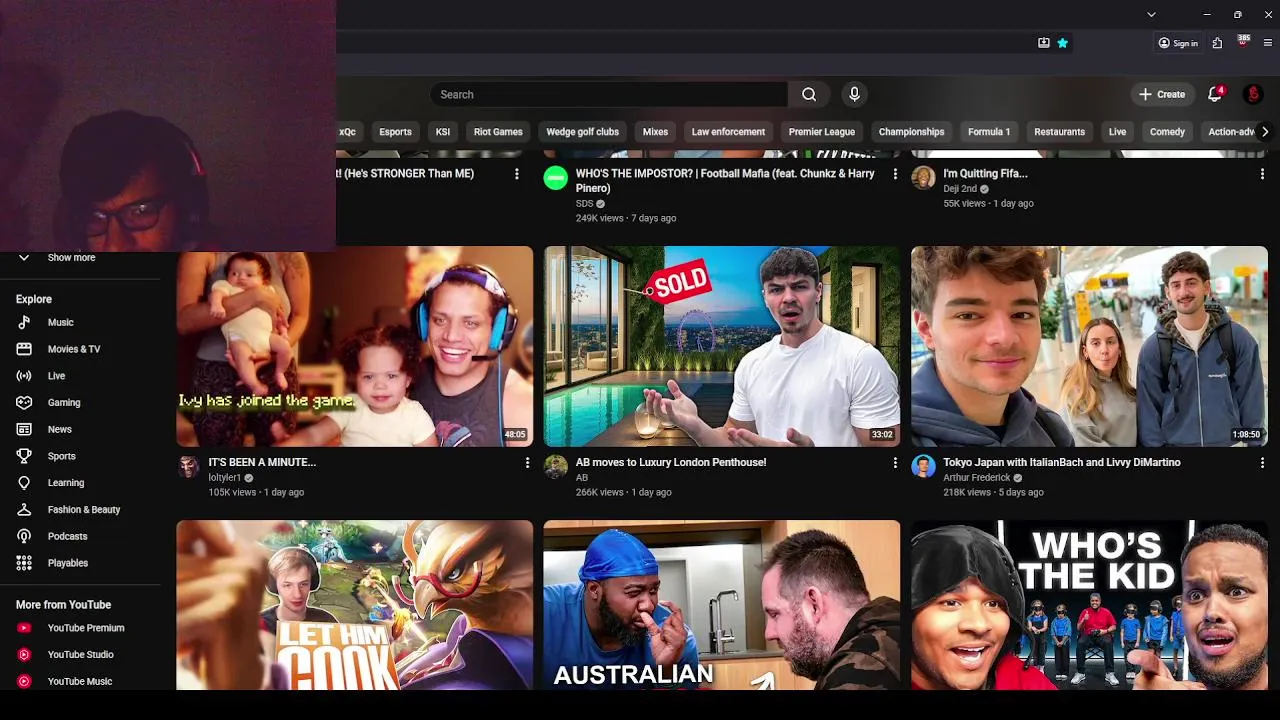Screen dimensions: 1280x720
Task: Open YouTube Studio link
Action: pyautogui.click(x=80, y=654)
